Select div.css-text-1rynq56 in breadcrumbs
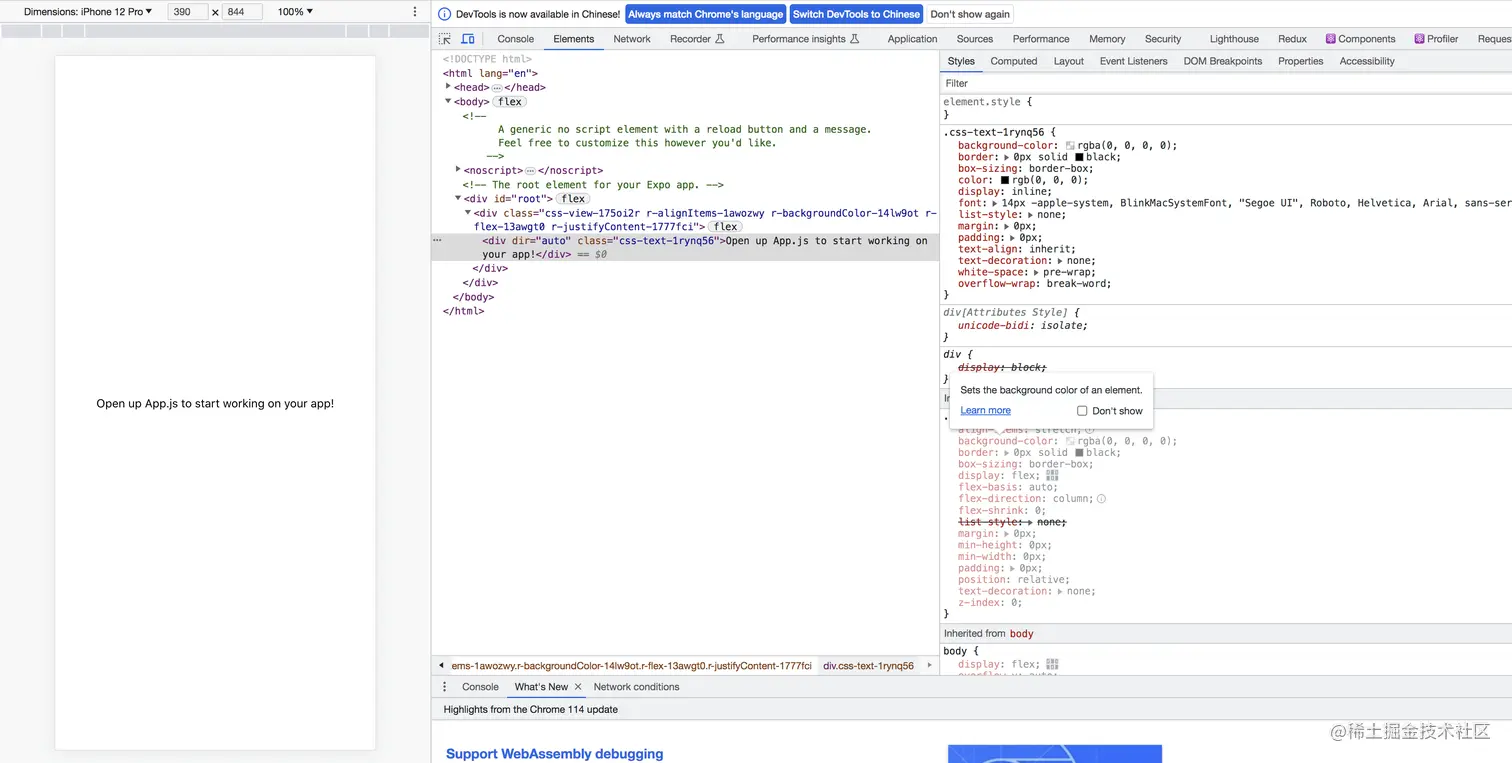This screenshot has height=763, width=1512. coord(868,666)
